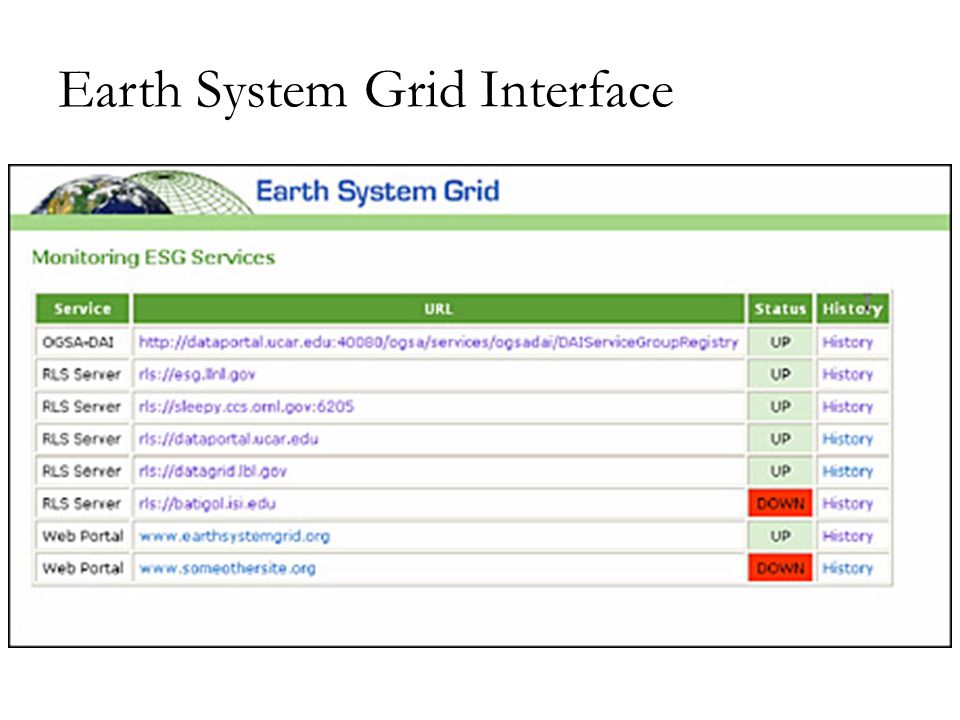
Task: Open the rls://dataportal.ucar.edu link
Action: pyautogui.click(x=228, y=440)
